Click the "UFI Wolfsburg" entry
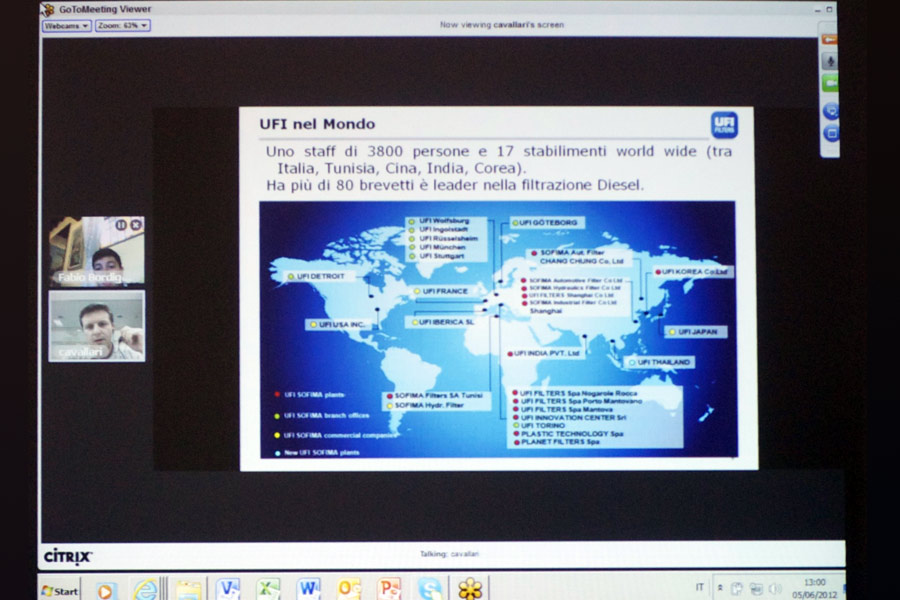This screenshot has height=600, width=900. (444, 220)
